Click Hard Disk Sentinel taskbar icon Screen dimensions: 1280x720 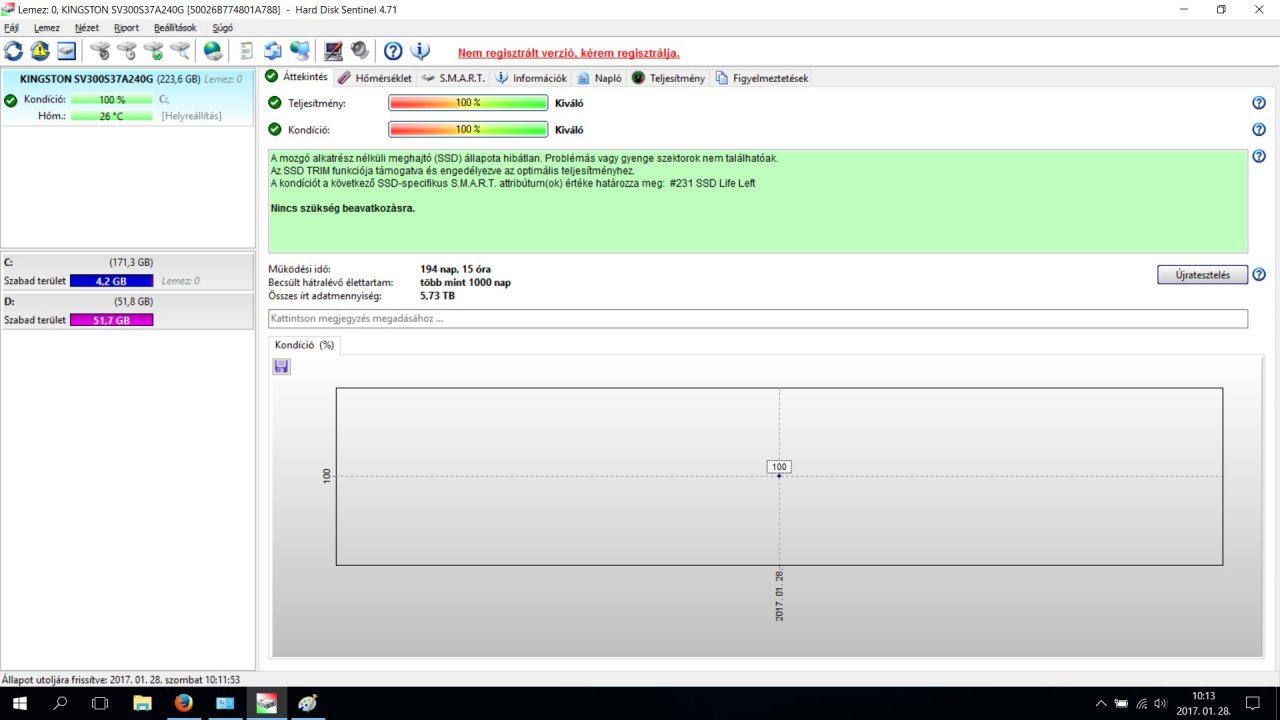click(266, 703)
